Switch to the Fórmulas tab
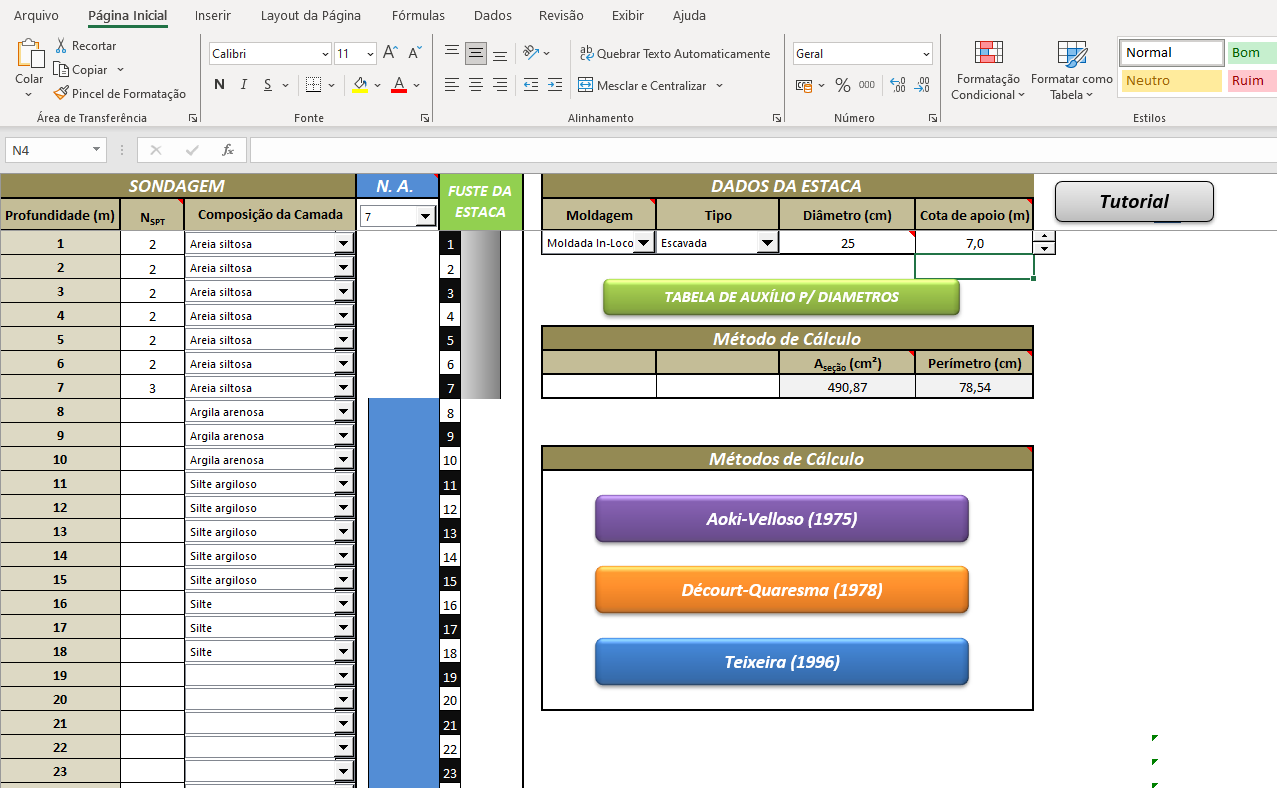 (x=419, y=16)
